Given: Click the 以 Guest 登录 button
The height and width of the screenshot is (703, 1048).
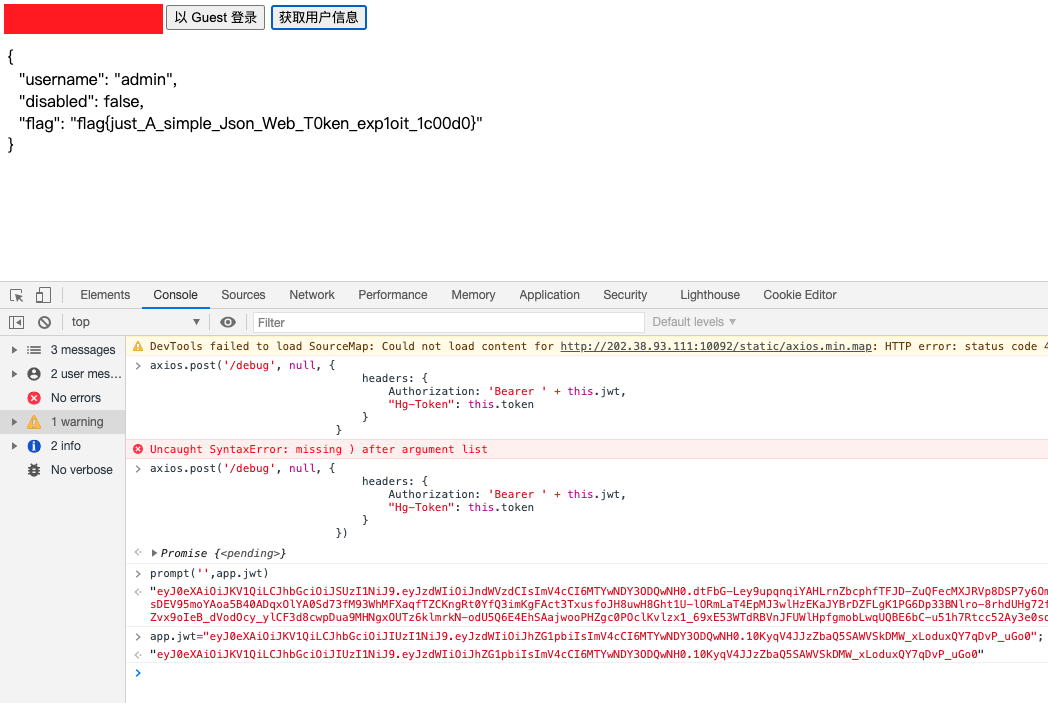Looking at the screenshot, I should point(215,18).
